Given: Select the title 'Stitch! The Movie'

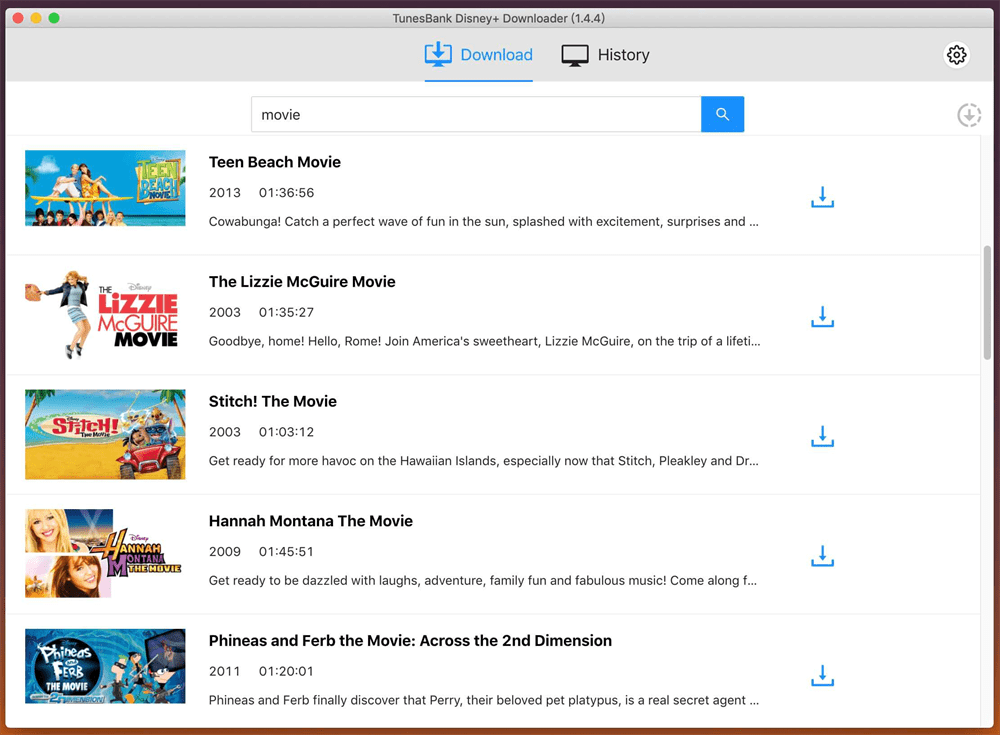Looking at the screenshot, I should click(x=273, y=401).
